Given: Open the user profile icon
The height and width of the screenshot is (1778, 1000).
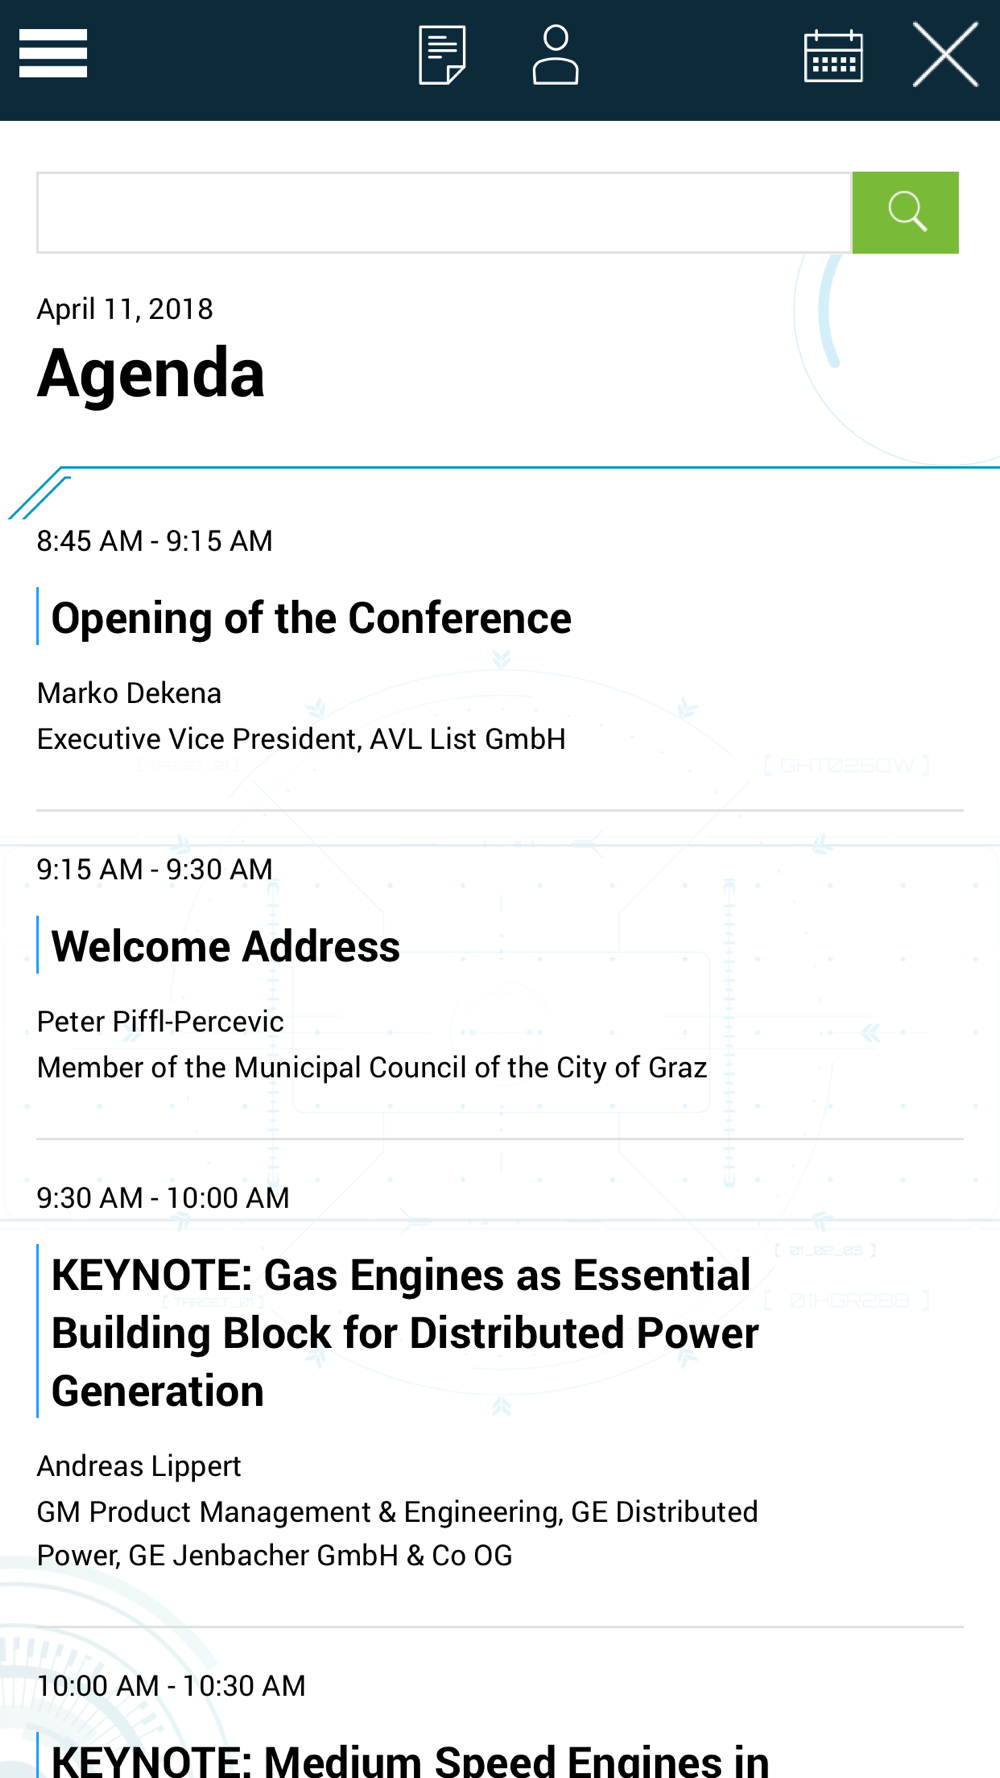Looking at the screenshot, I should [x=555, y=55].
